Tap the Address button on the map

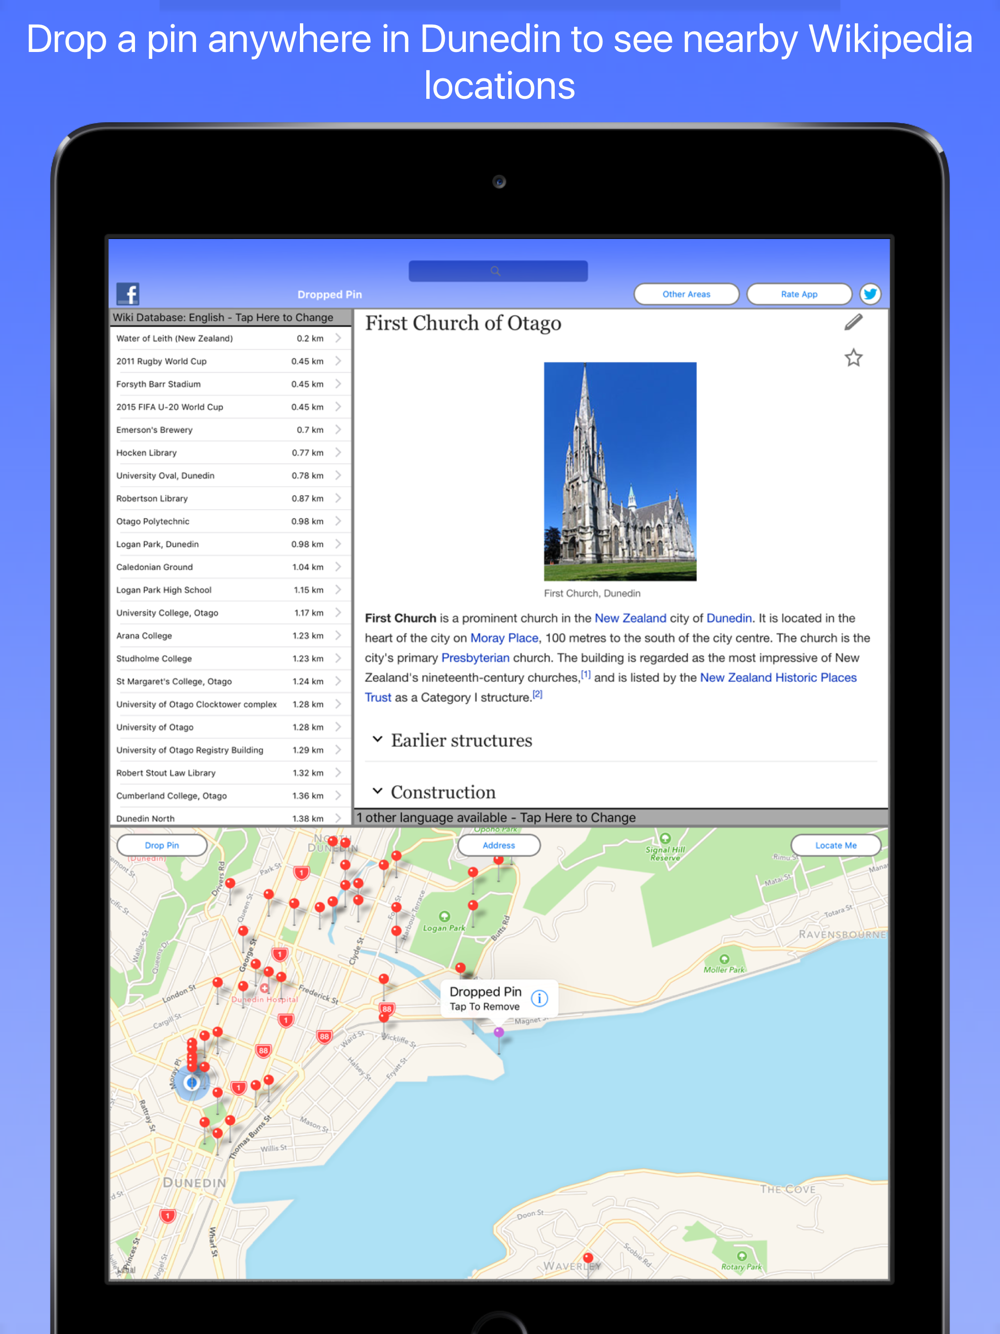(499, 845)
